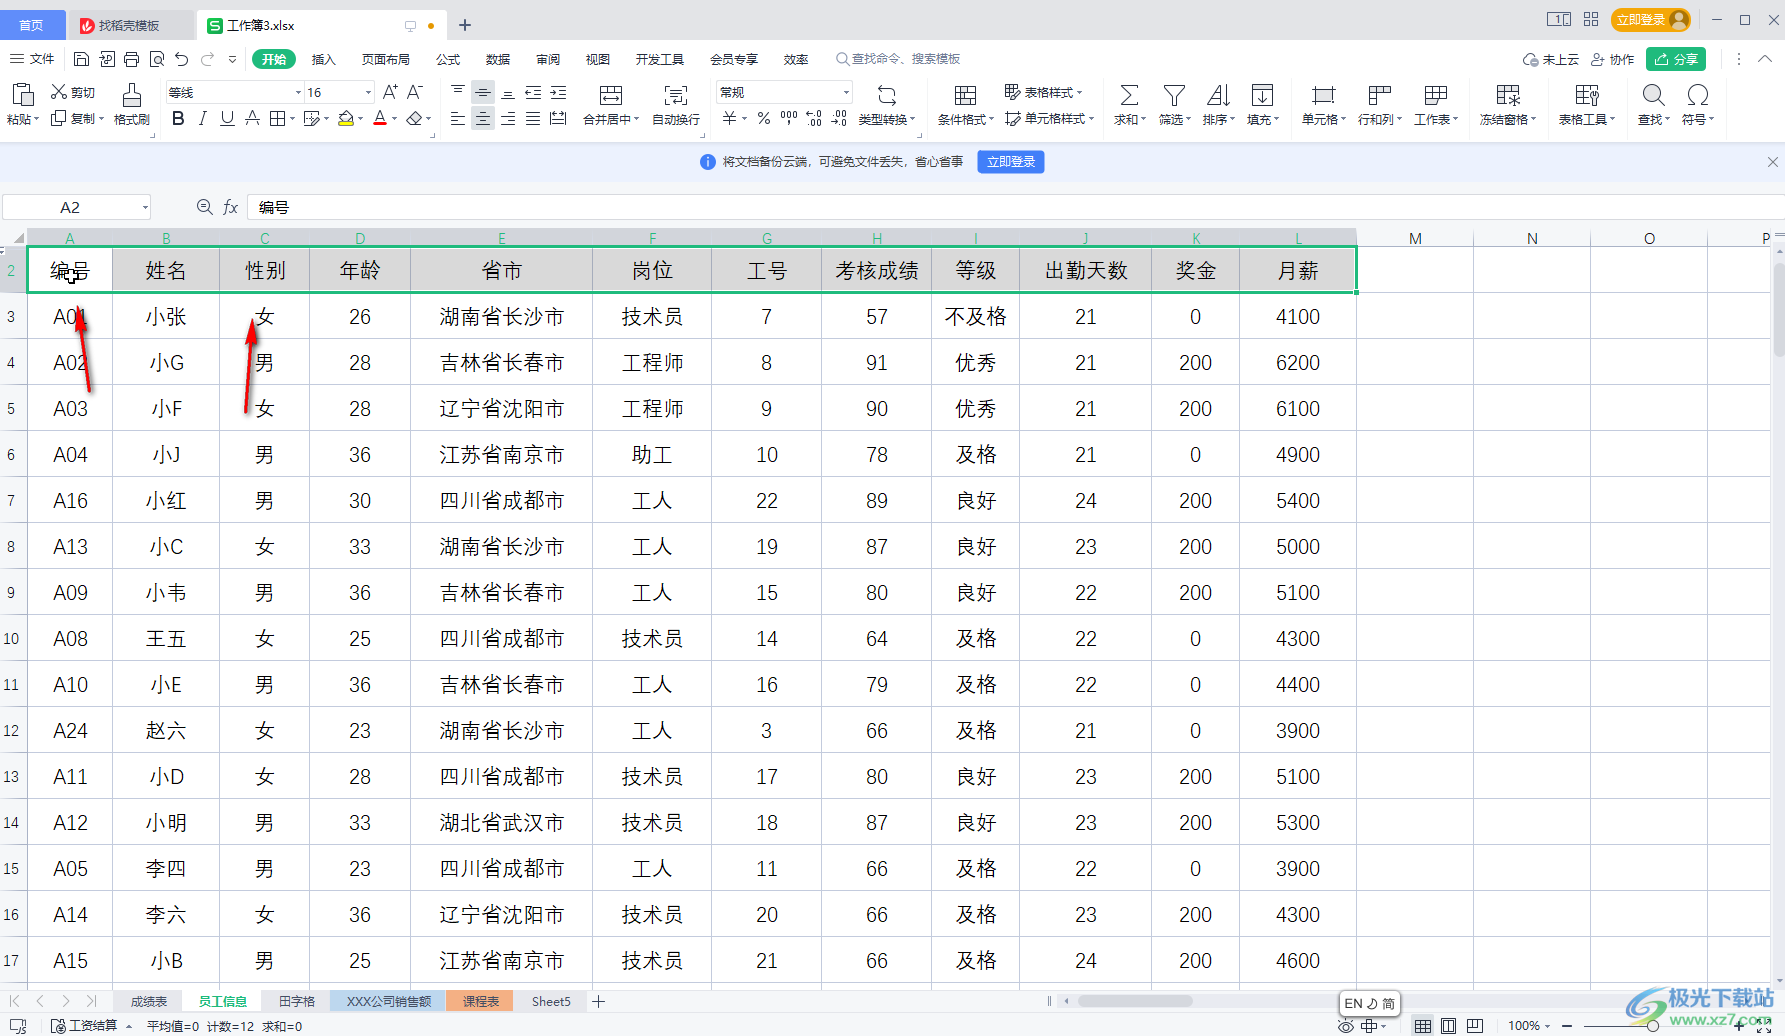
Task: Click the Print icon in quick access bar
Action: 131,59
